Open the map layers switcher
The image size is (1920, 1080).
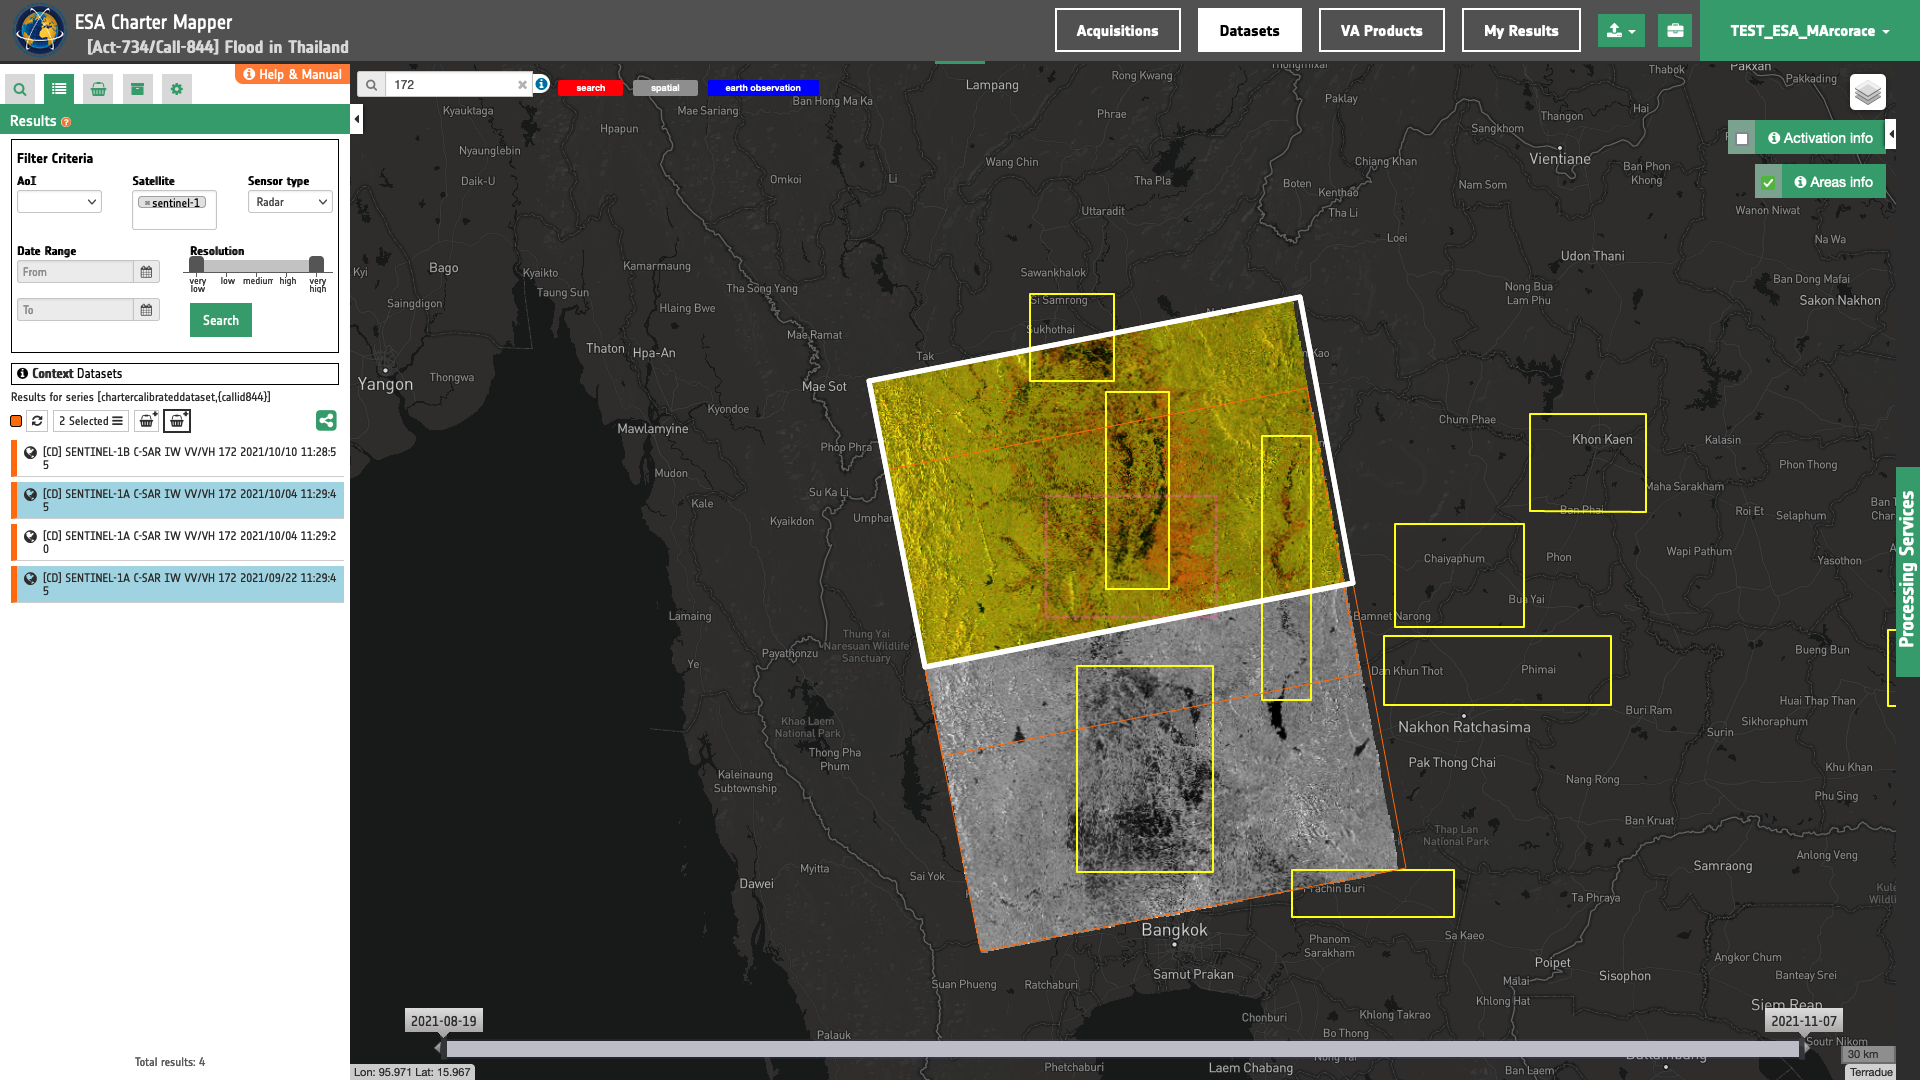point(1867,93)
